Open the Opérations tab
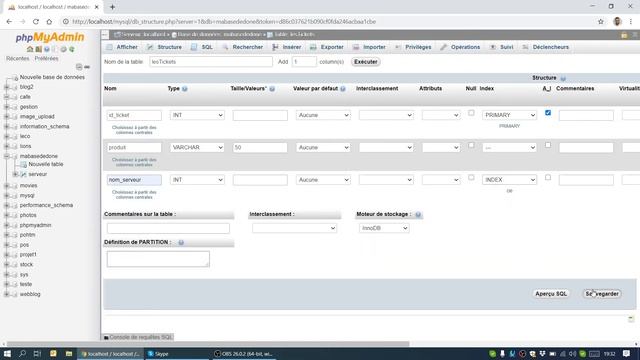 [x=460, y=47]
